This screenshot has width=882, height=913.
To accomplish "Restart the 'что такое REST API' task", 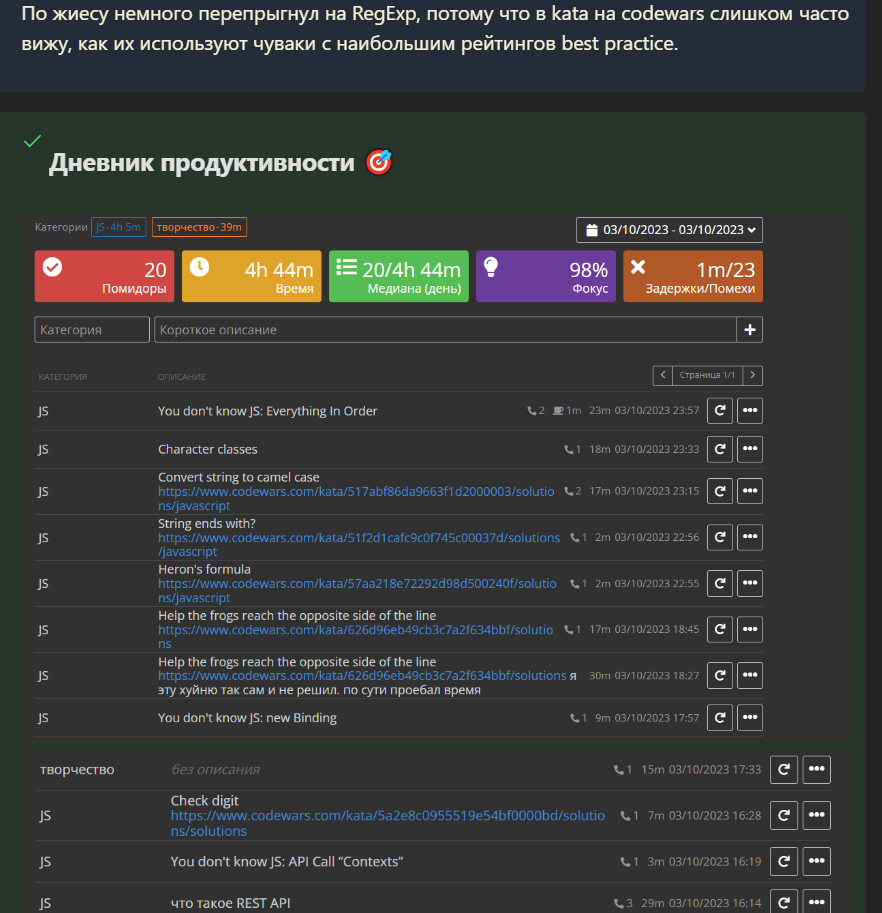I will [x=784, y=902].
